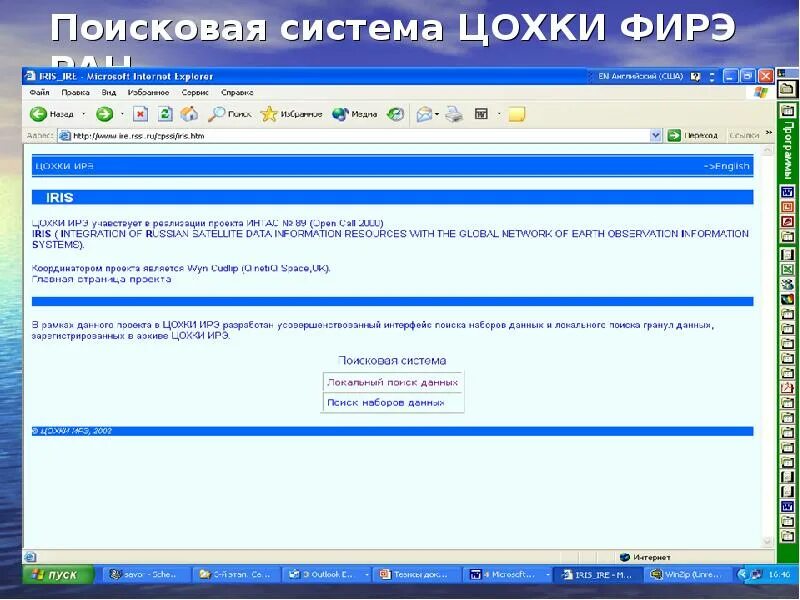Open the Media (Медиа) panel
This screenshot has width=800, height=600.
tap(340, 114)
